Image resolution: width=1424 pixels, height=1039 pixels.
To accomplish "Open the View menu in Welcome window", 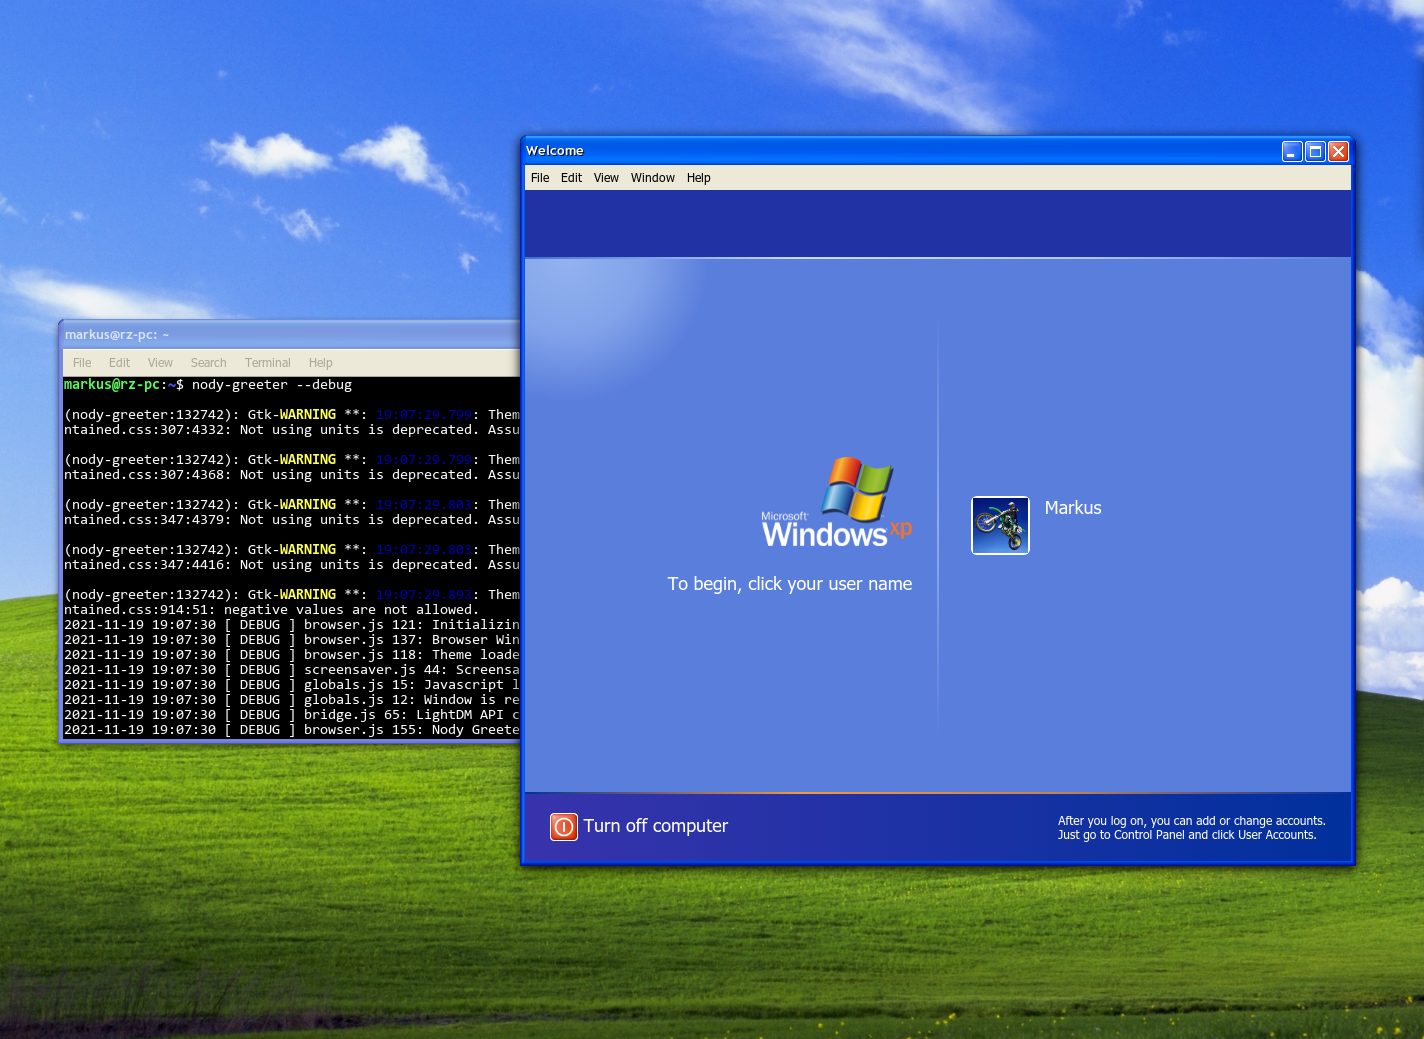I will coord(606,178).
